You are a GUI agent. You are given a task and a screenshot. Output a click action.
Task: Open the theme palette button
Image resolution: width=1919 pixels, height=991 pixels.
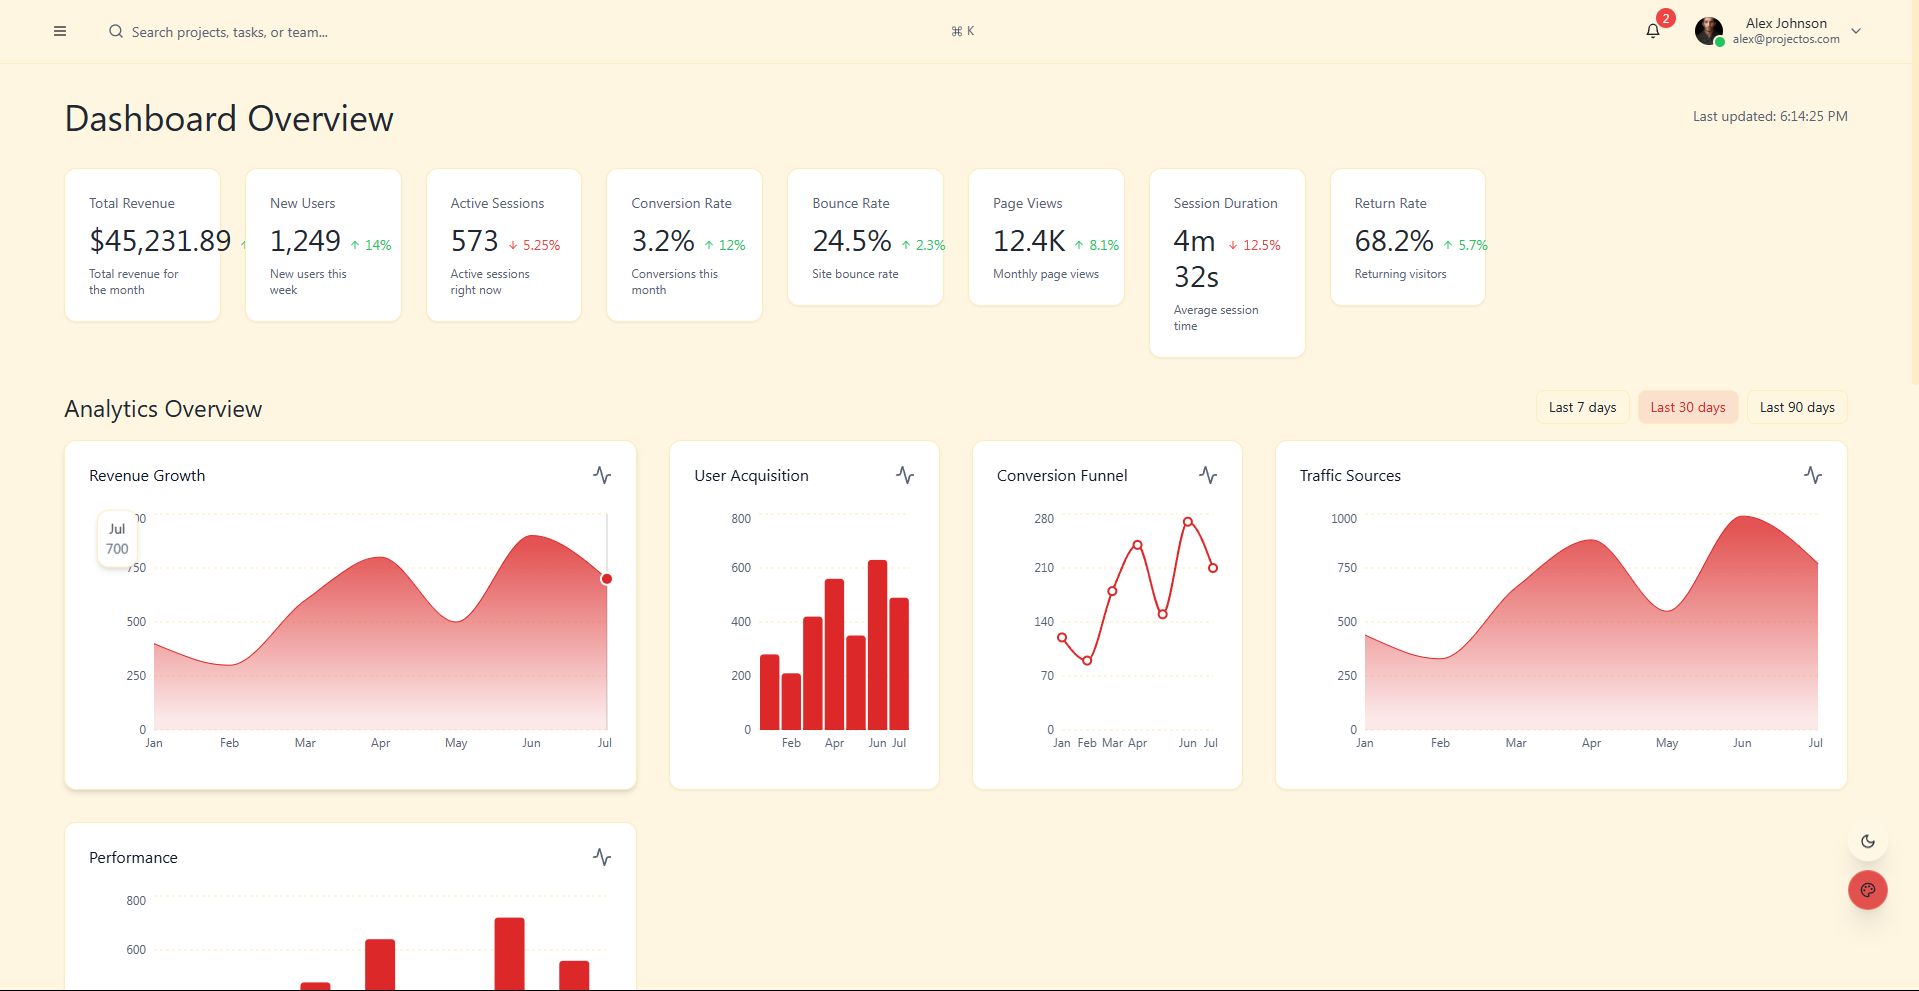1868,890
